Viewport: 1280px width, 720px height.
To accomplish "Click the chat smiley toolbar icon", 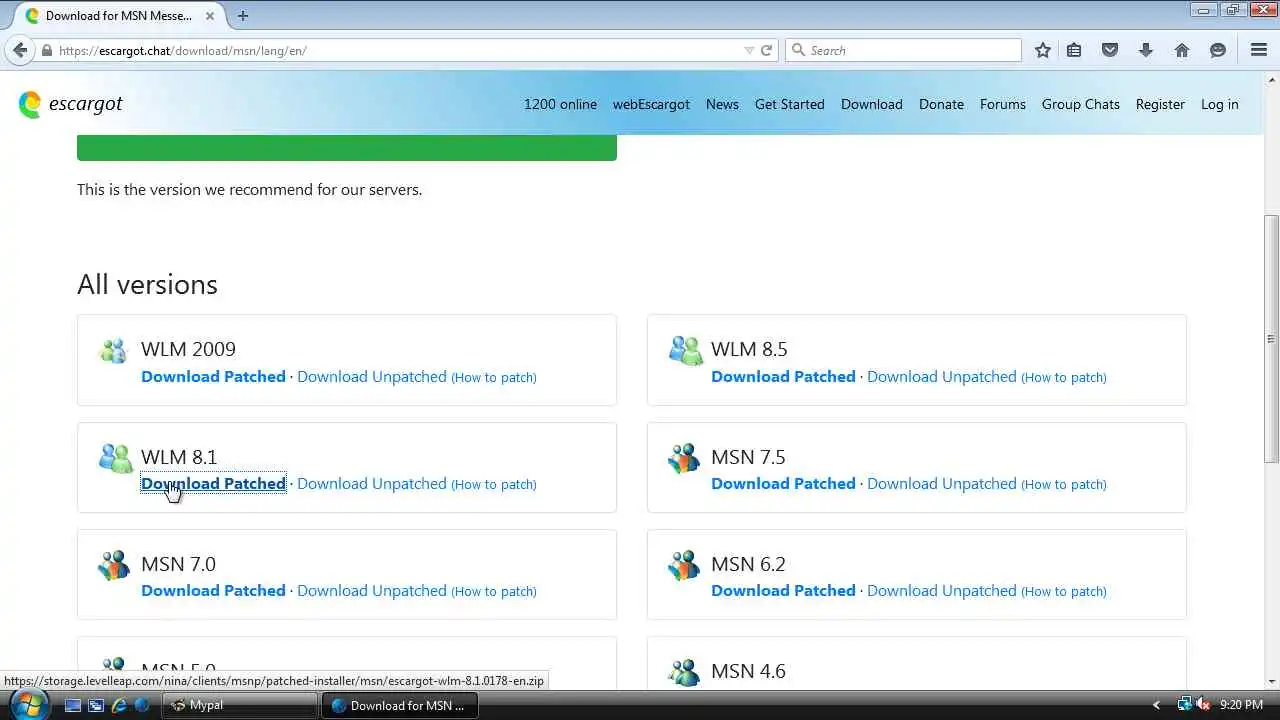I will click(1218, 50).
